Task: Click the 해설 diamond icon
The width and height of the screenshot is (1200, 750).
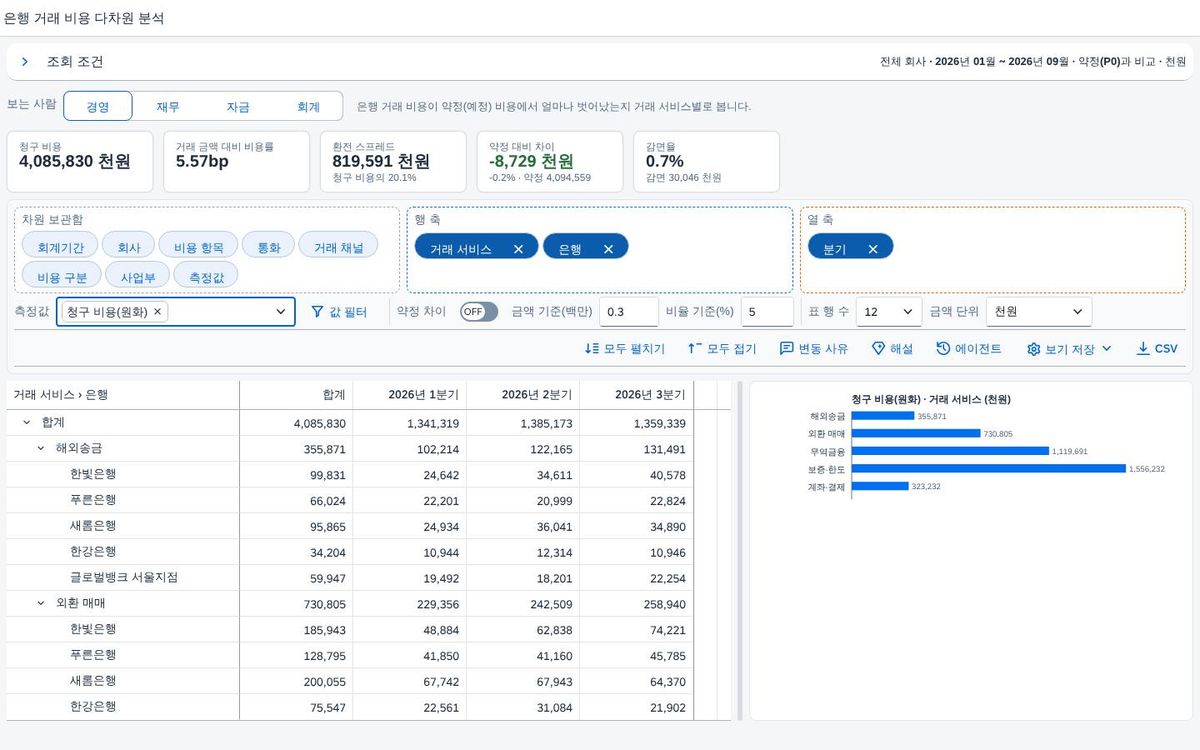Action: 878,349
